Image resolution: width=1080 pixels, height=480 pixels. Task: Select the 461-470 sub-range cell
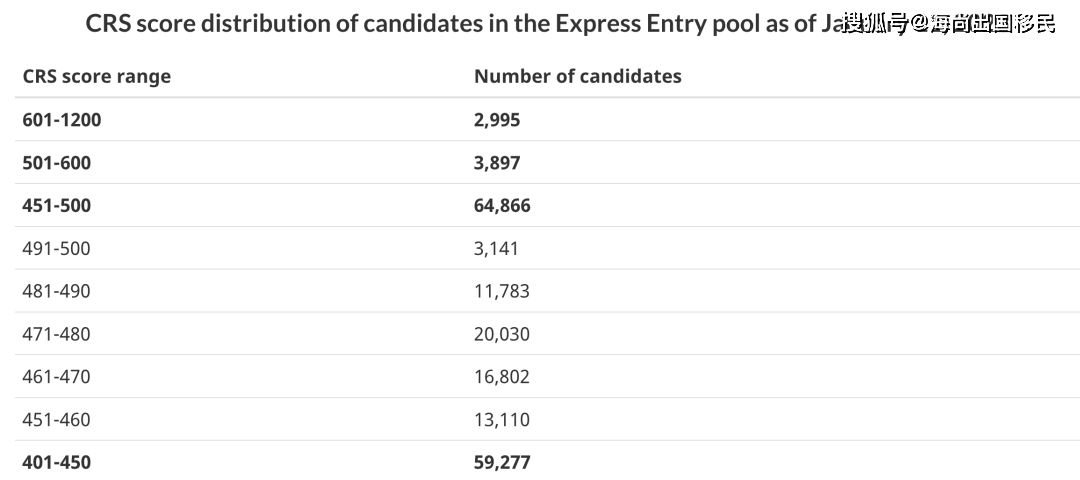[x=56, y=377]
